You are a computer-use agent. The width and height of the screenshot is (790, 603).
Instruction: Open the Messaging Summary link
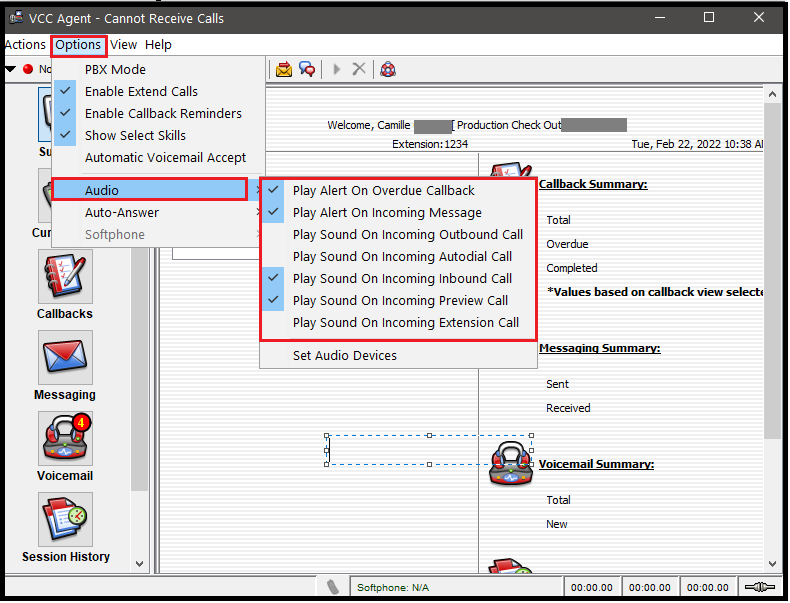point(600,348)
